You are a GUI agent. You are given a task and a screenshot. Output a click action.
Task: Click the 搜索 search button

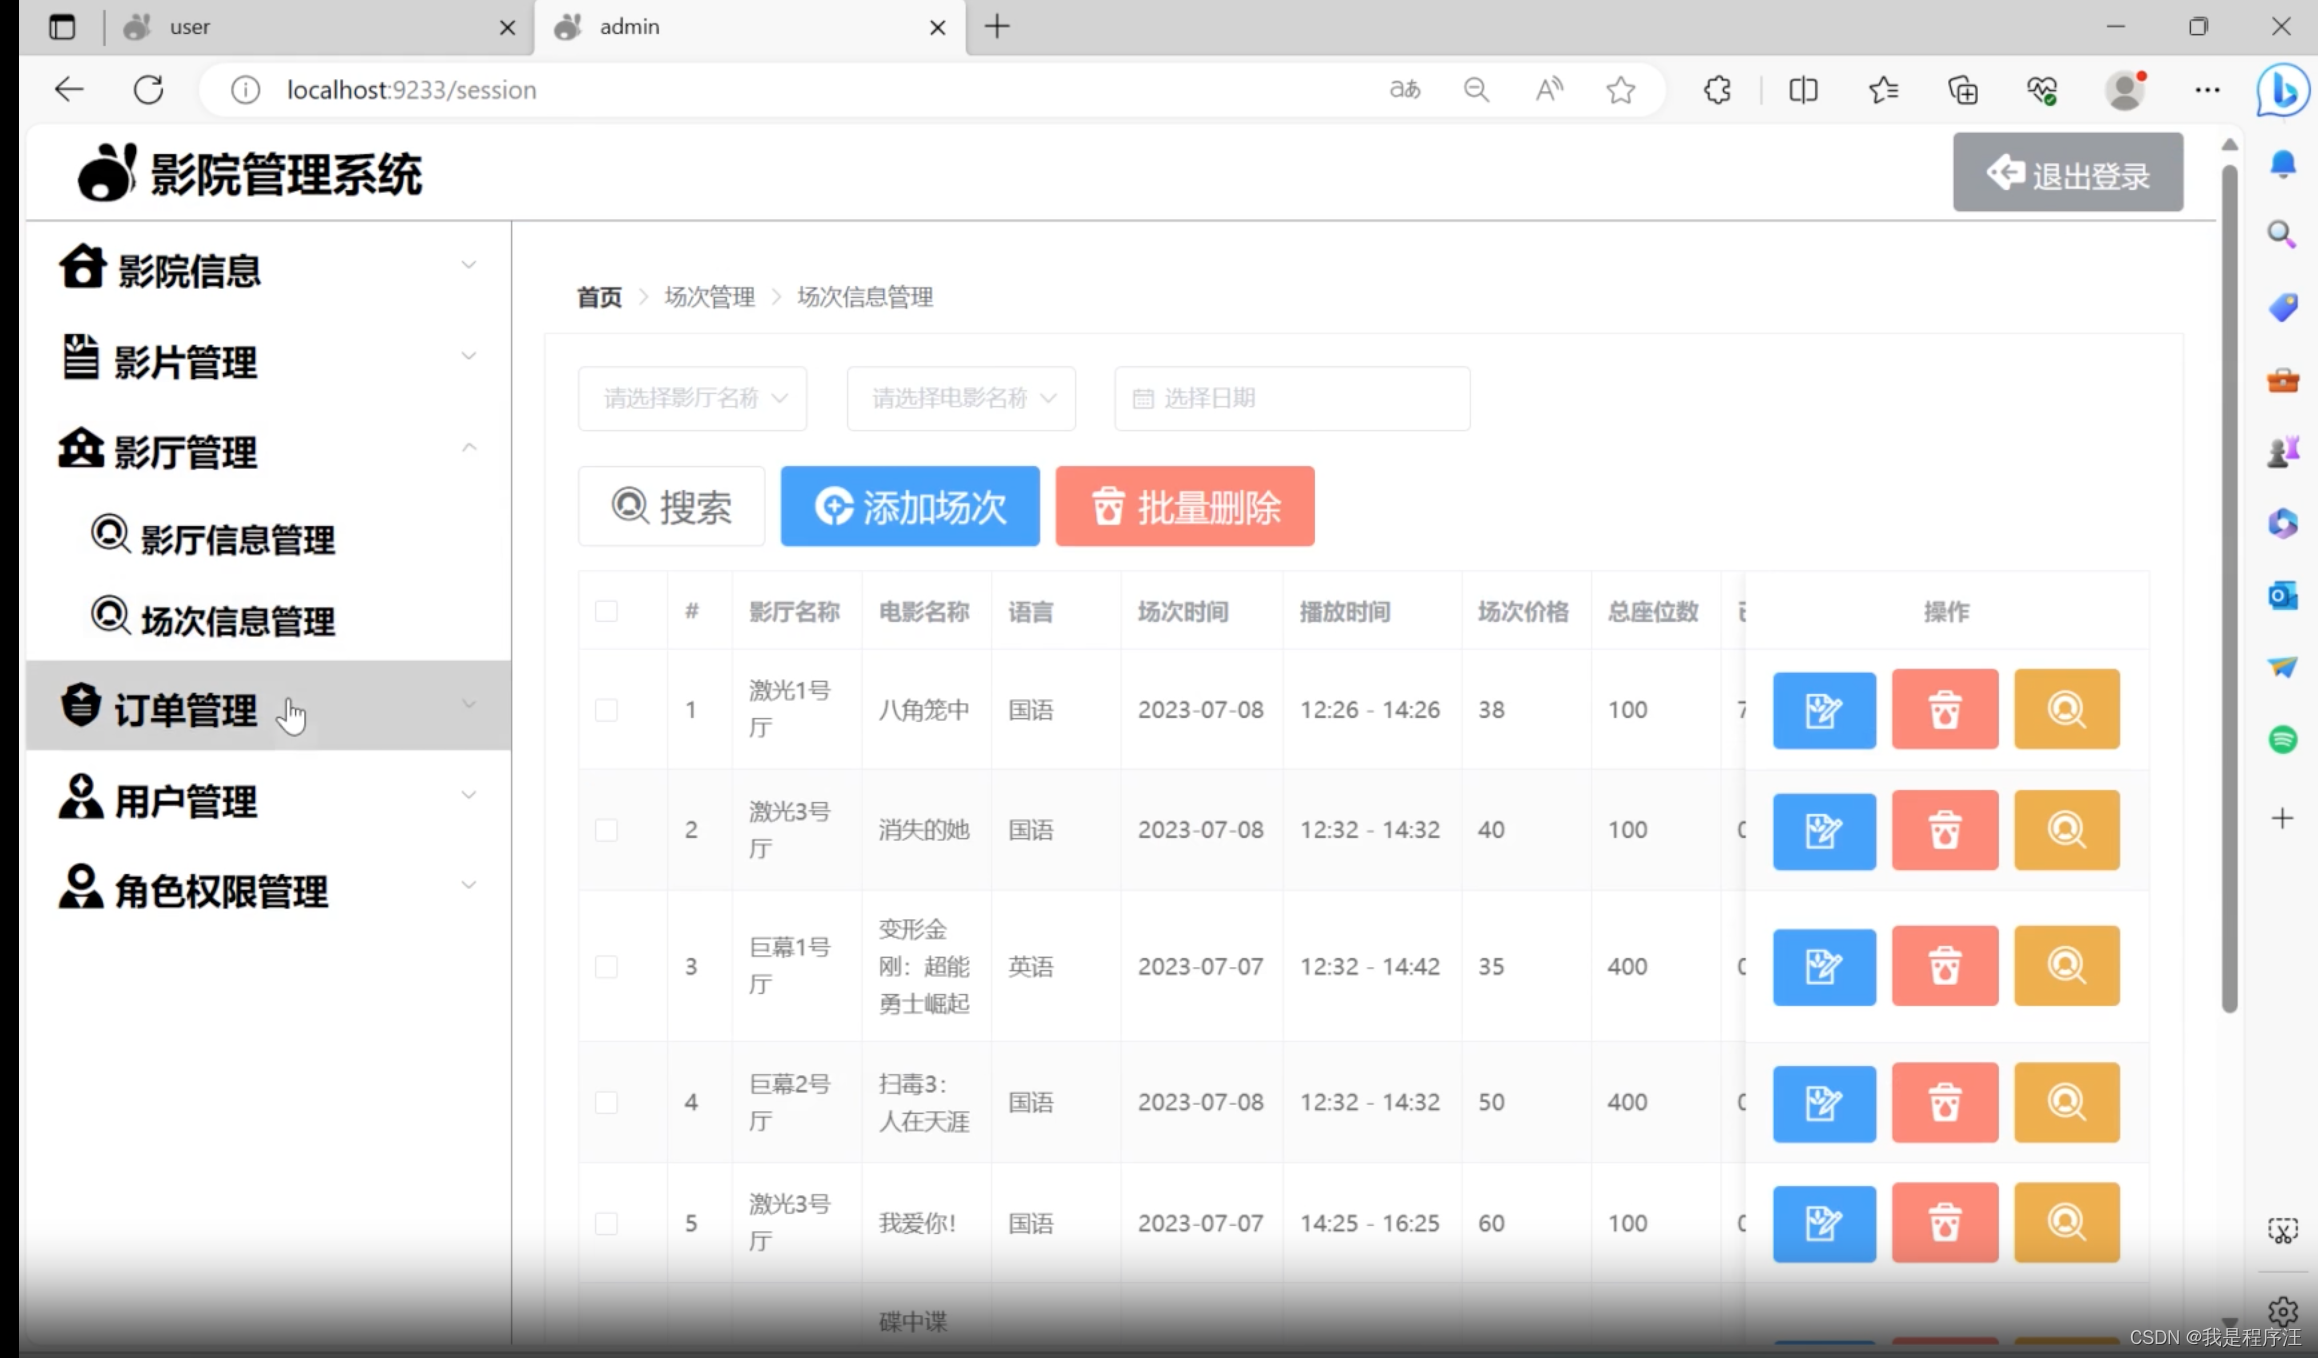pyautogui.click(x=671, y=506)
